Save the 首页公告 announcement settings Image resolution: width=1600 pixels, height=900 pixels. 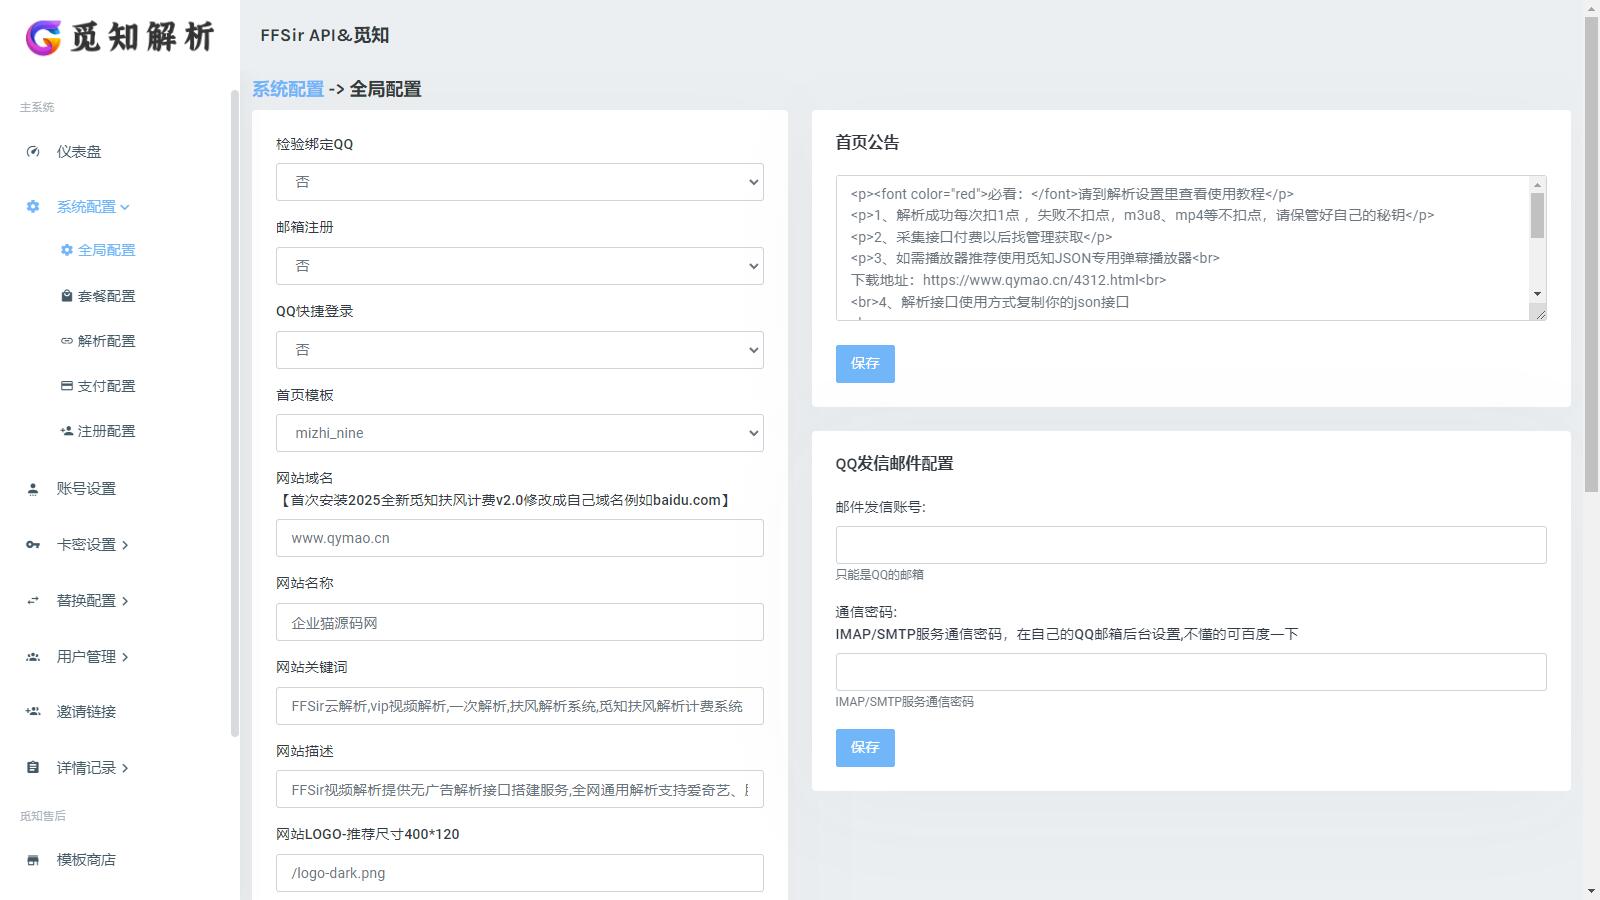click(x=864, y=363)
